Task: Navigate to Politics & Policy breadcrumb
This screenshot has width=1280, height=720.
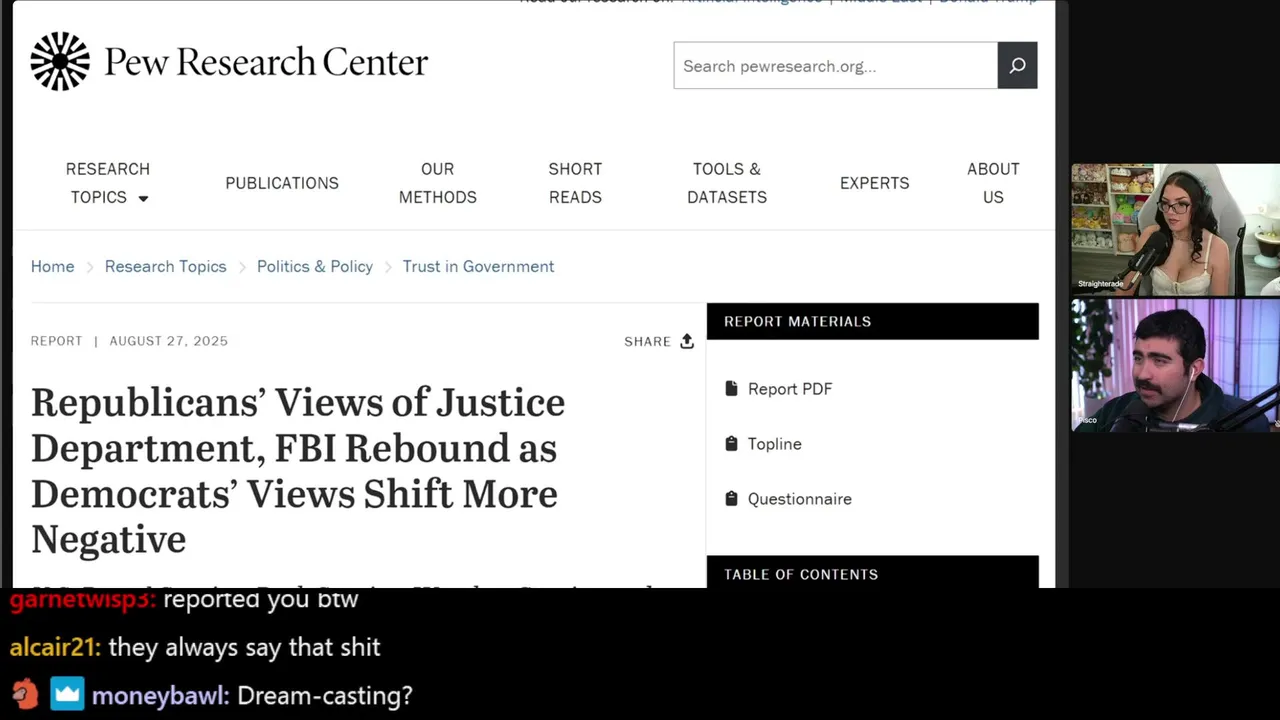Action: click(315, 267)
